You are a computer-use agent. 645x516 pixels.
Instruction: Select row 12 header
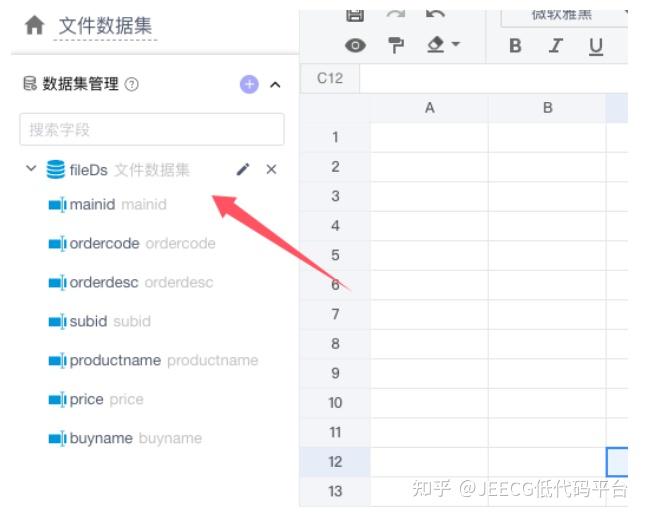tap(335, 462)
